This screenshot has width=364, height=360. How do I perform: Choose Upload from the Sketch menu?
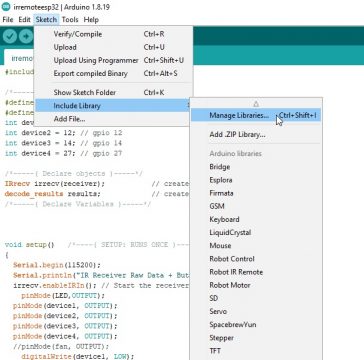(113, 47)
